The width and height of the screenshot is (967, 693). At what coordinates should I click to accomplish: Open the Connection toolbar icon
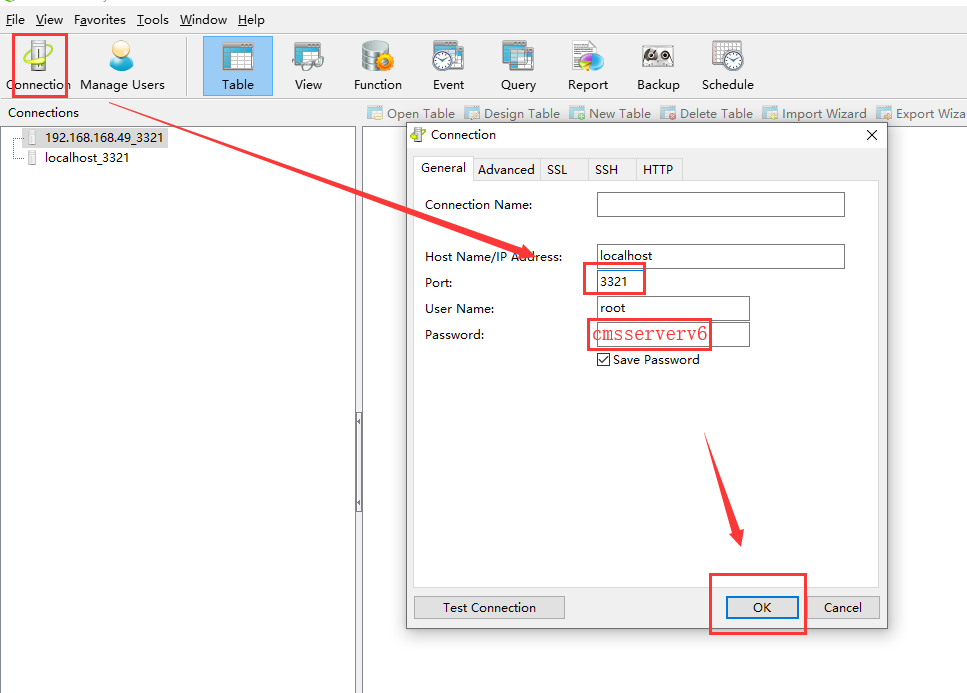point(38,65)
